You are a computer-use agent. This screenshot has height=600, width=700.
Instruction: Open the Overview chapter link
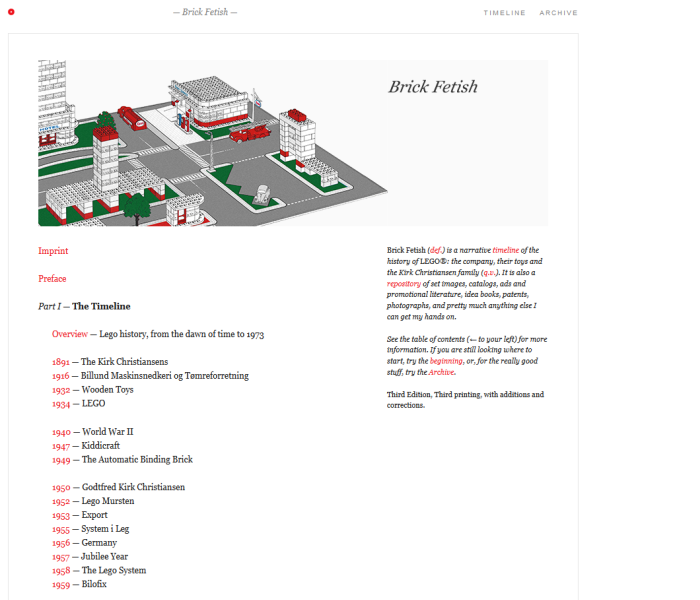[70, 334]
